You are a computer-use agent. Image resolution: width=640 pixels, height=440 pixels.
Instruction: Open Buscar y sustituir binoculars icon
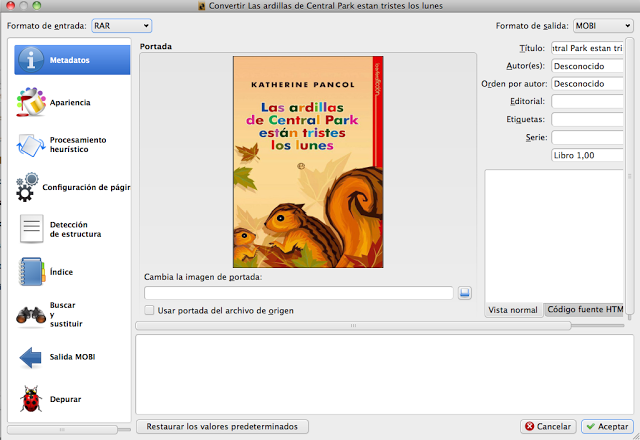tap(31, 315)
